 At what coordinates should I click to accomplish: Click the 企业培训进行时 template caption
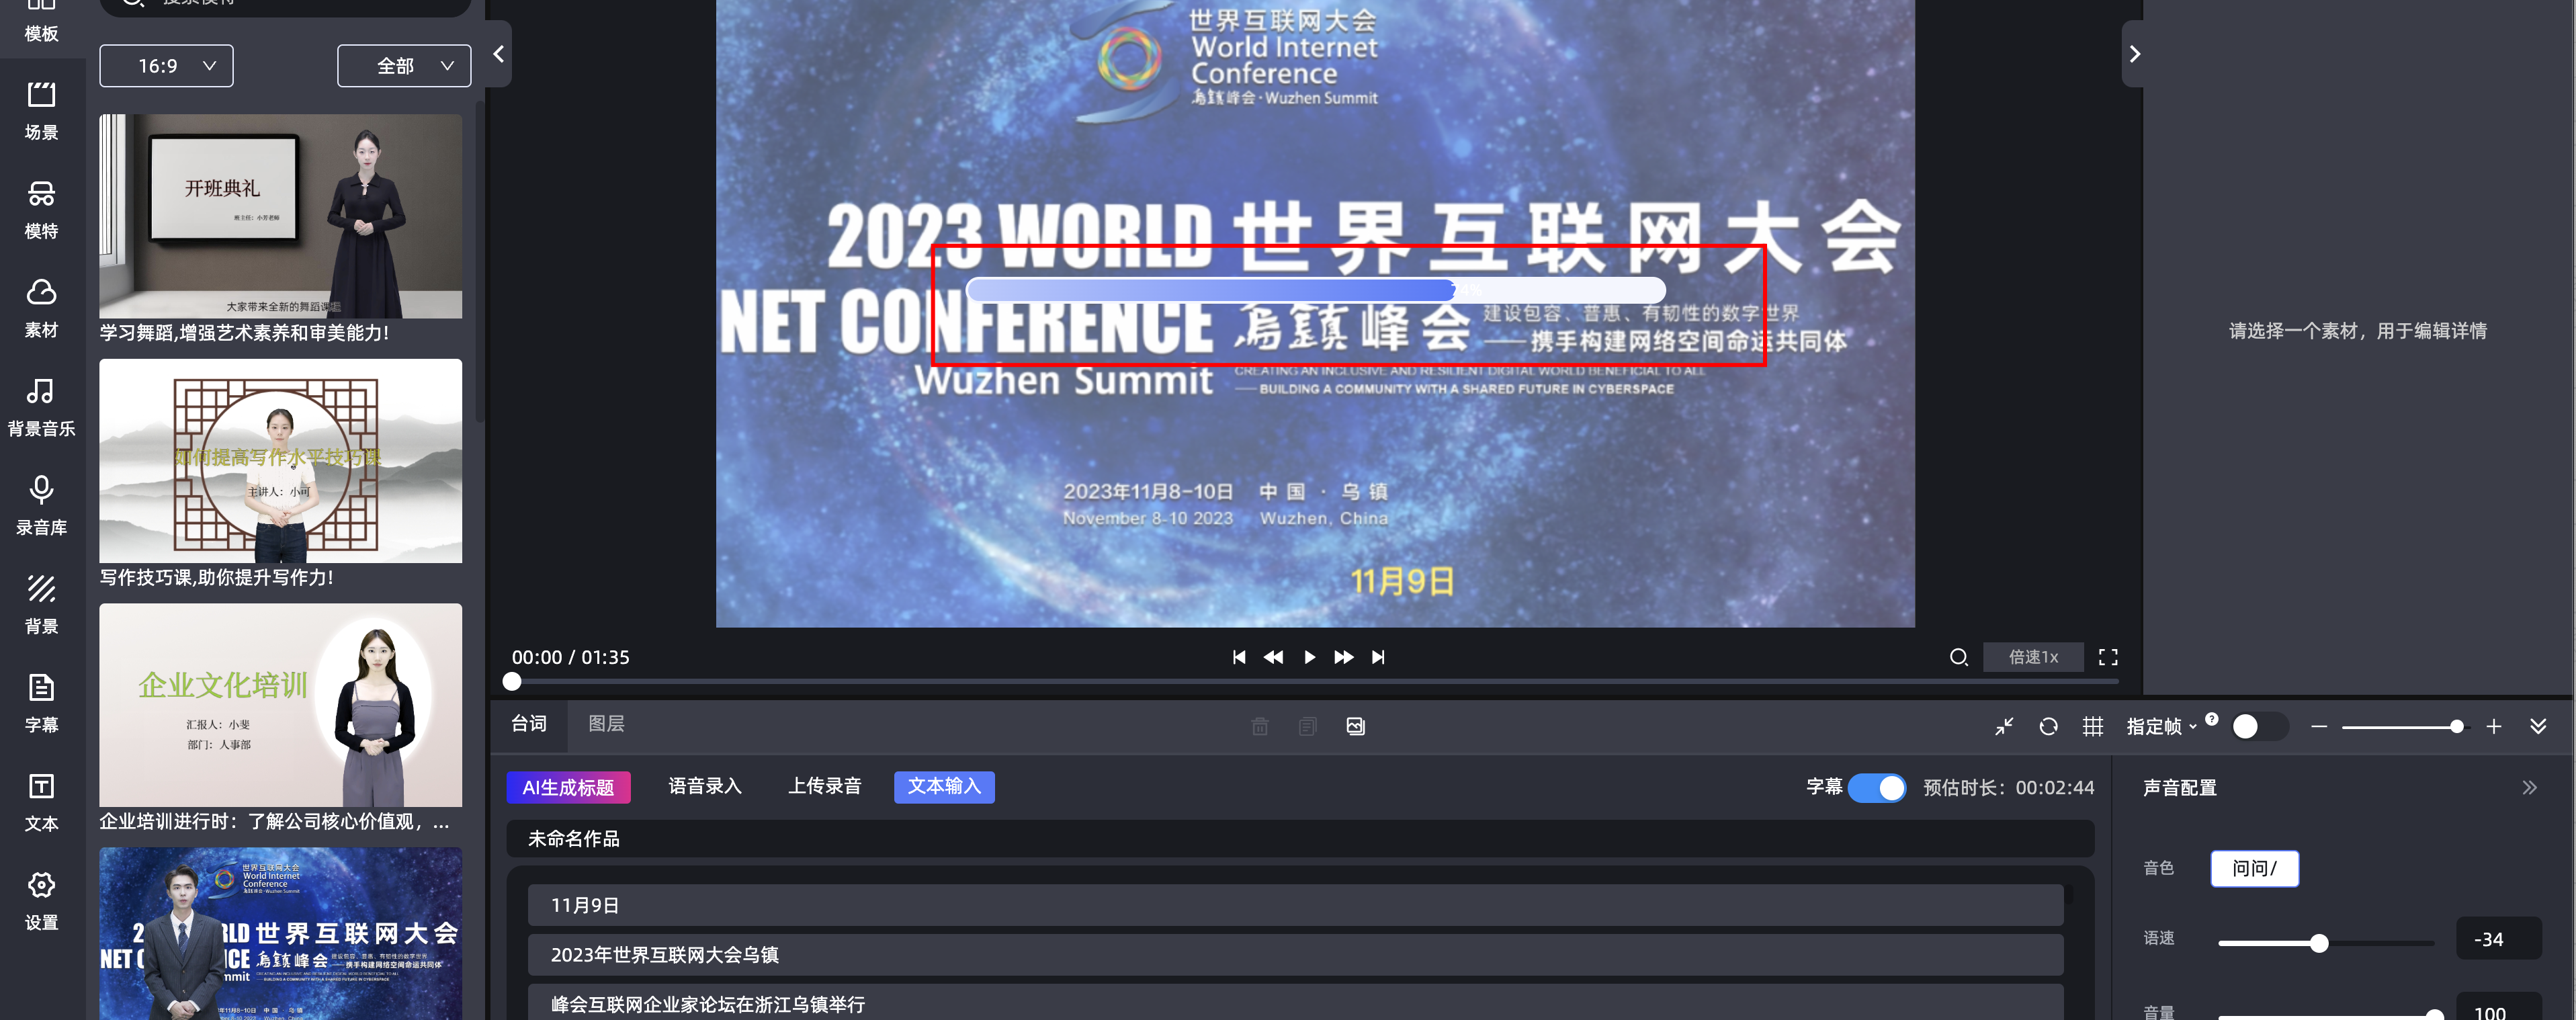[274, 822]
